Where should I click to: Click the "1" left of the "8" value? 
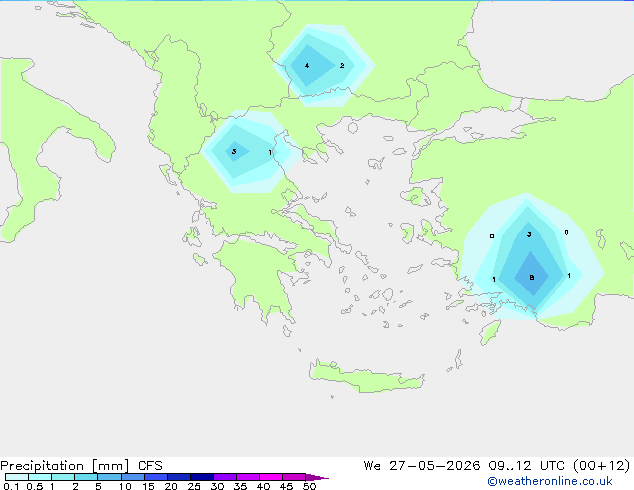(494, 279)
